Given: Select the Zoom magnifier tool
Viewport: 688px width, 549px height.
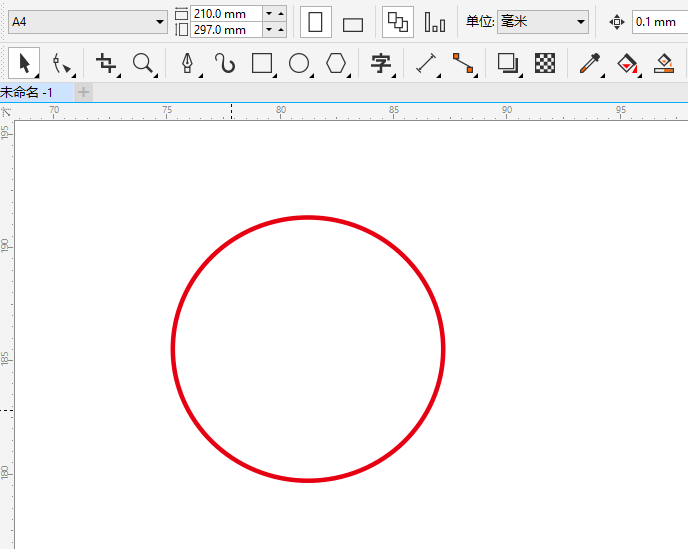Looking at the screenshot, I should point(143,63).
